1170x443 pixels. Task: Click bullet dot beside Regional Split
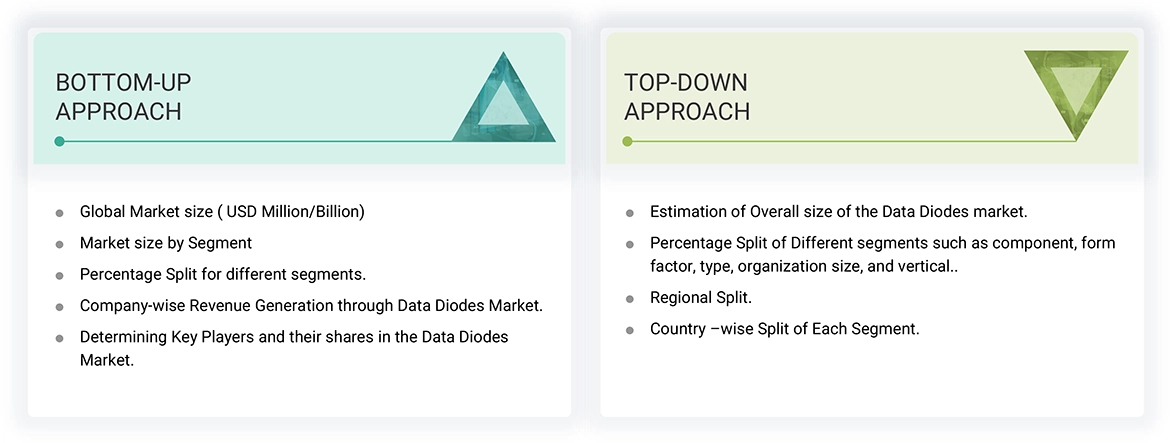[629, 299]
